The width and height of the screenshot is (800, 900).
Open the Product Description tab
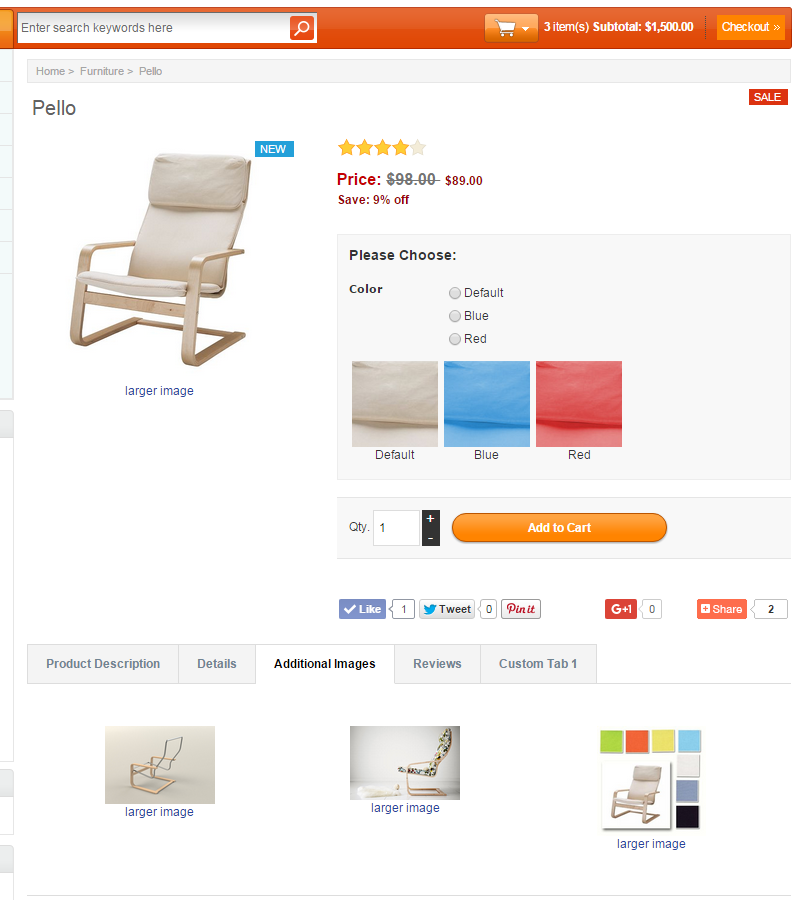(x=101, y=663)
